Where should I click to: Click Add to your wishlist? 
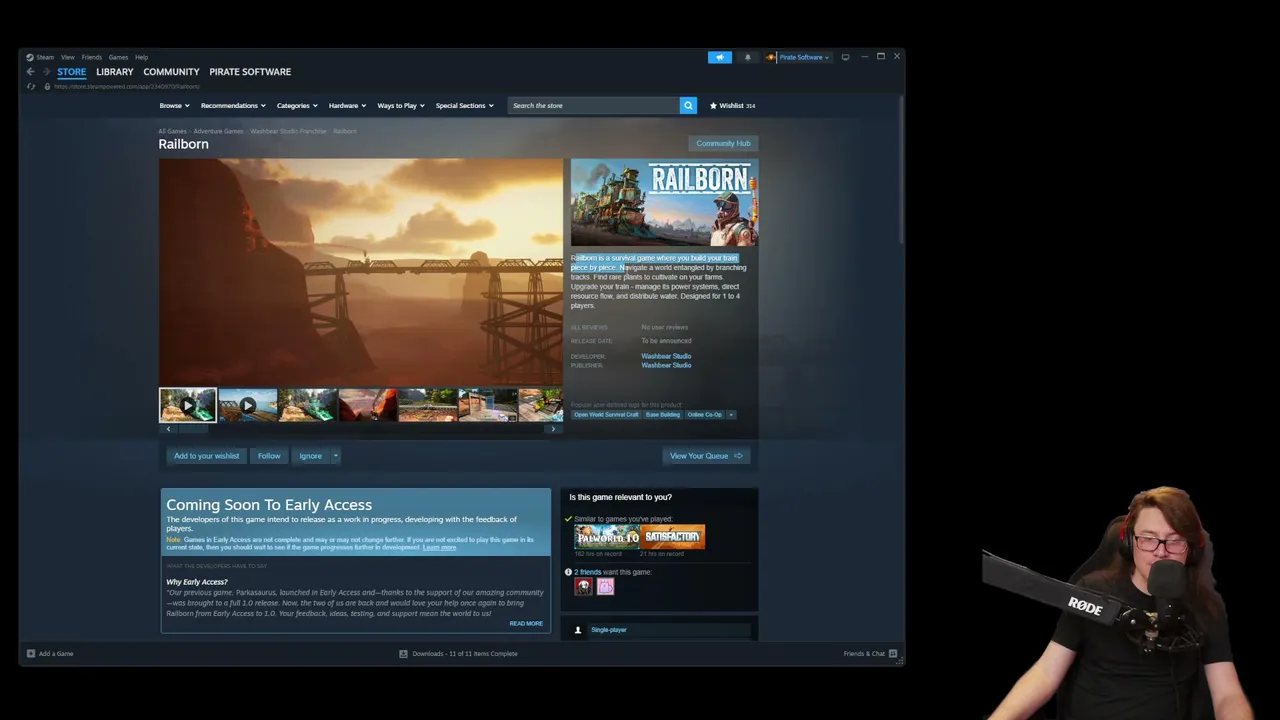(x=206, y=456)
